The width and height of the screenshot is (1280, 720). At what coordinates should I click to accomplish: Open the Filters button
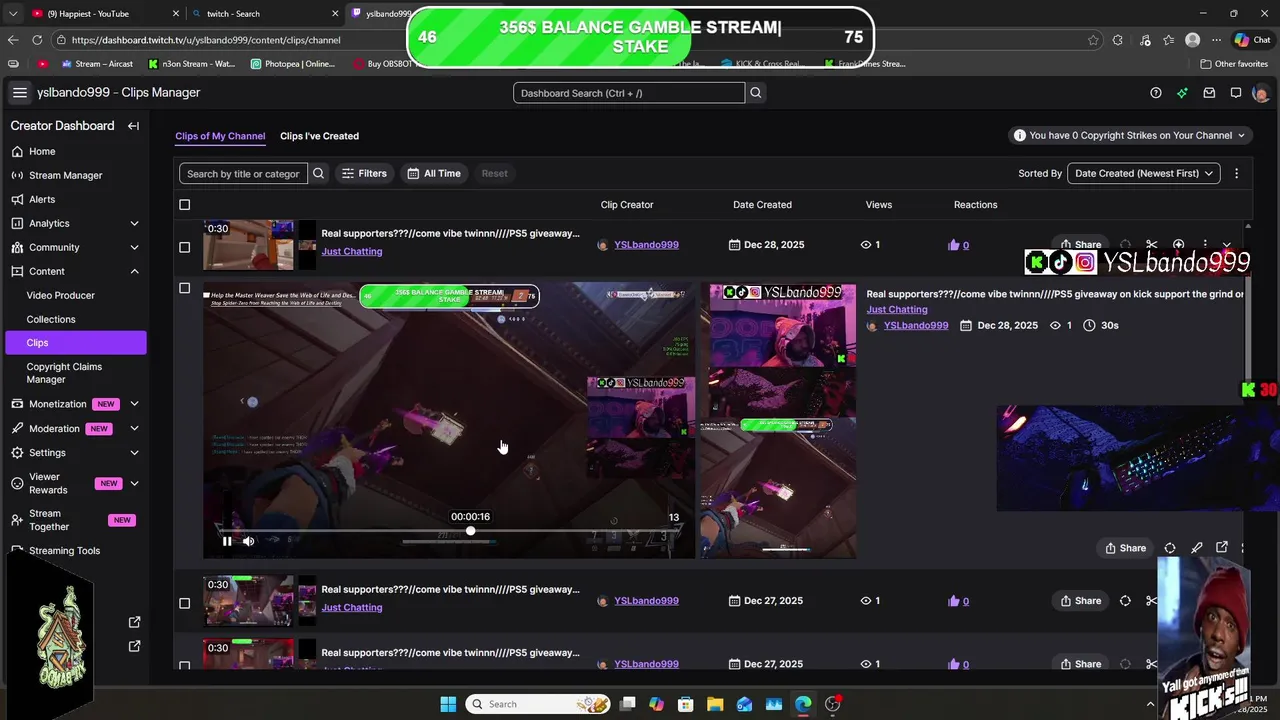click(364, 173)
